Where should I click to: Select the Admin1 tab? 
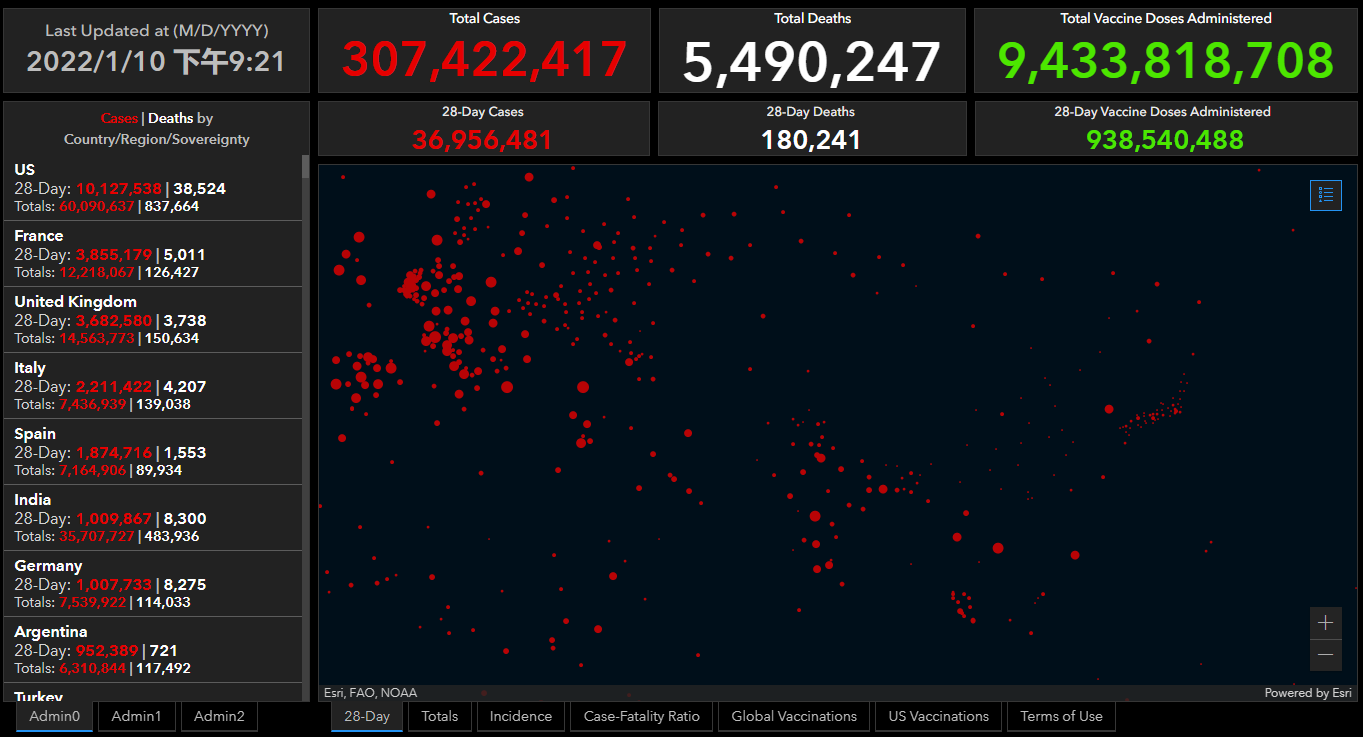point(136,716)
